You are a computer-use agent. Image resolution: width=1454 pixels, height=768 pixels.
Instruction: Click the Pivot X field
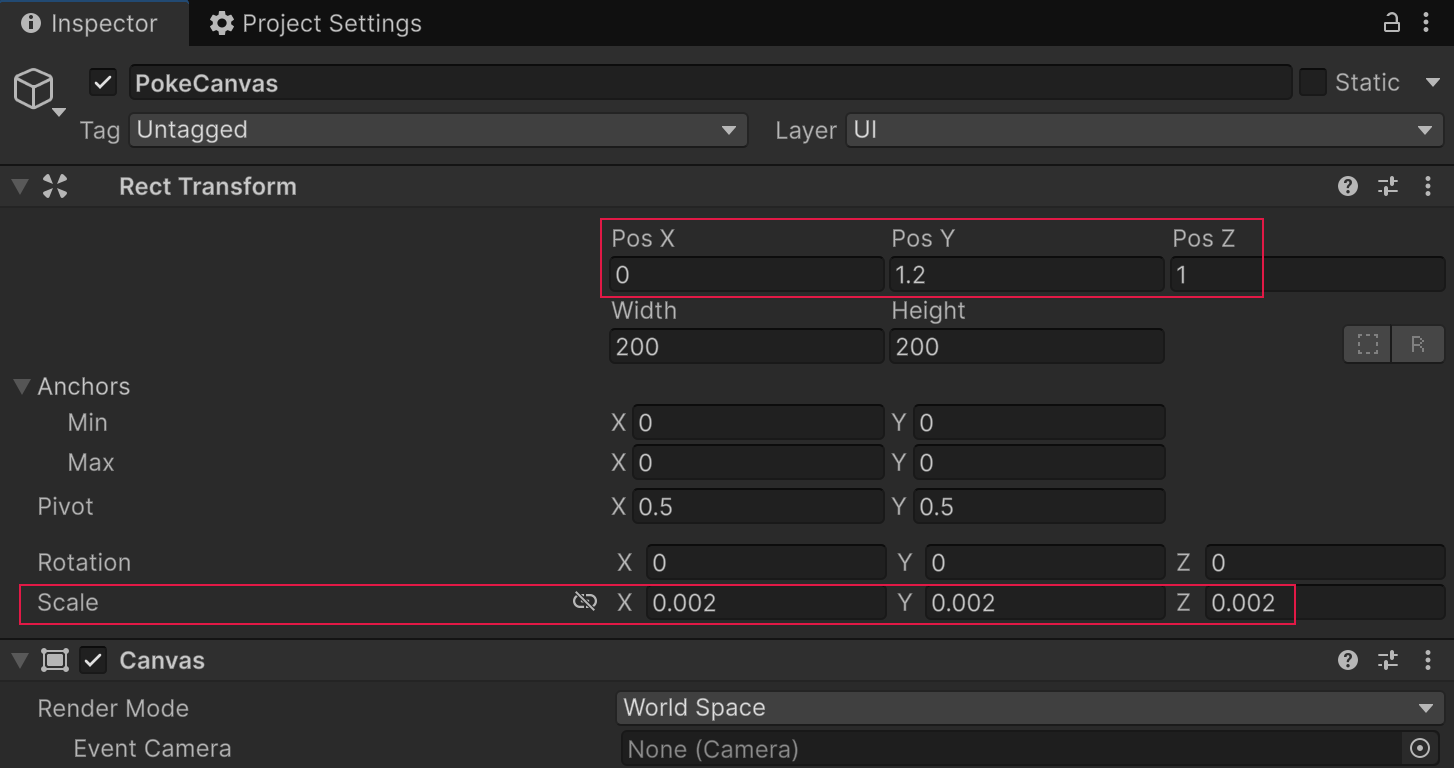point(757,506)
